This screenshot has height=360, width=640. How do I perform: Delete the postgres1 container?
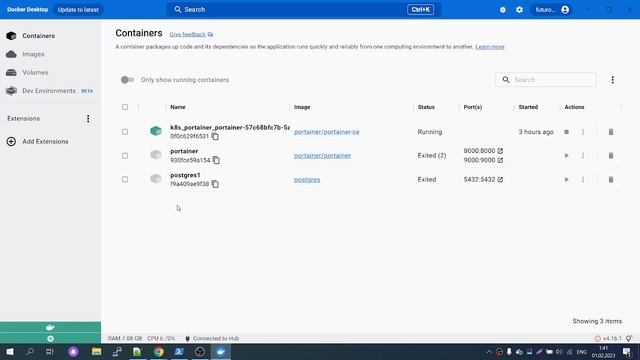pos(611,180)
